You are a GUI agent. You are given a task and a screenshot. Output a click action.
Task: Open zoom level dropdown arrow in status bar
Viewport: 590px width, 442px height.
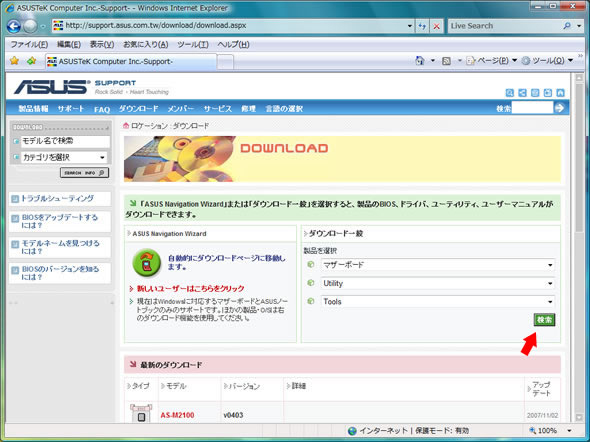coord(570,431)
